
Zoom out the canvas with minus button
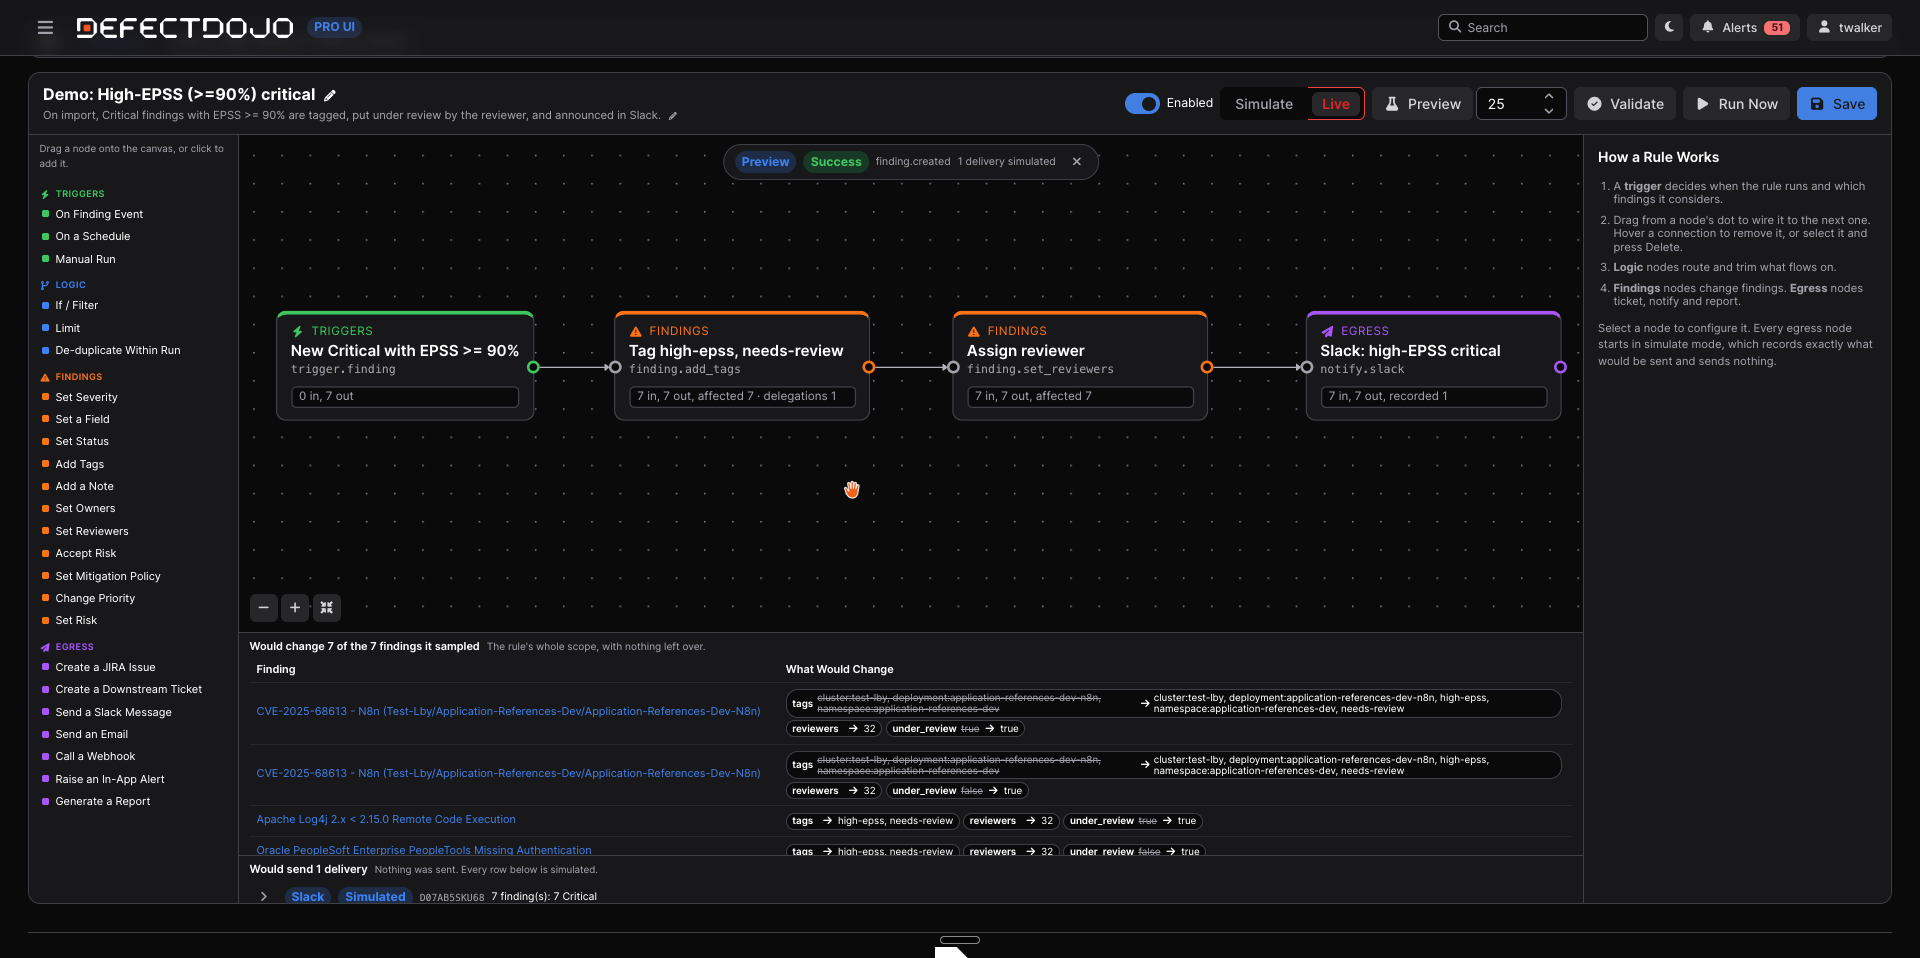coord(264,607)
